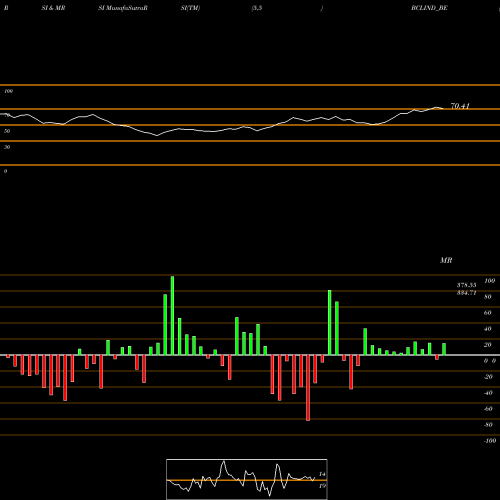Click the 40 label on MR axis
The image size is (500, 500).
pos(488,329)
